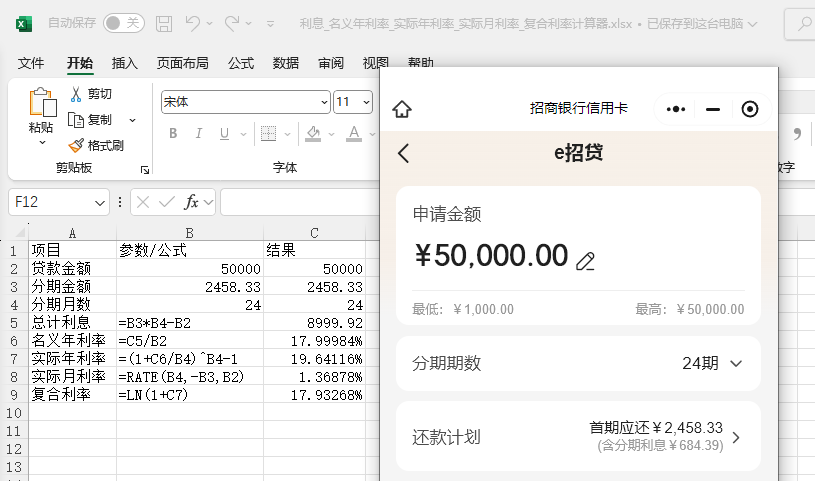Select column B header
815x481 pixels.
point(190,233)
